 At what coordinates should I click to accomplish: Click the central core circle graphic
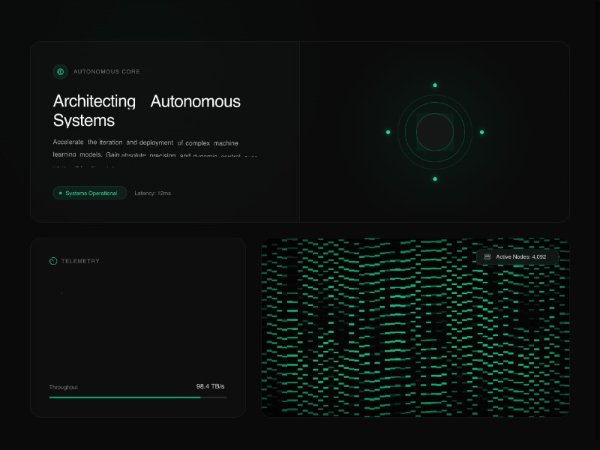tap(434, 132)
